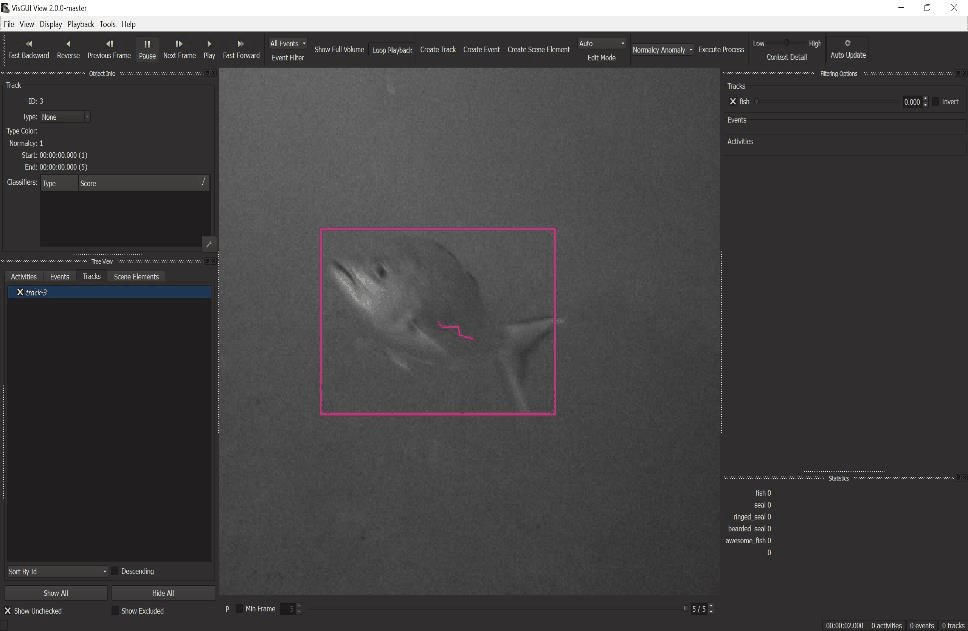
Task: Click the Reverse playback button
Action: point(68,49)
